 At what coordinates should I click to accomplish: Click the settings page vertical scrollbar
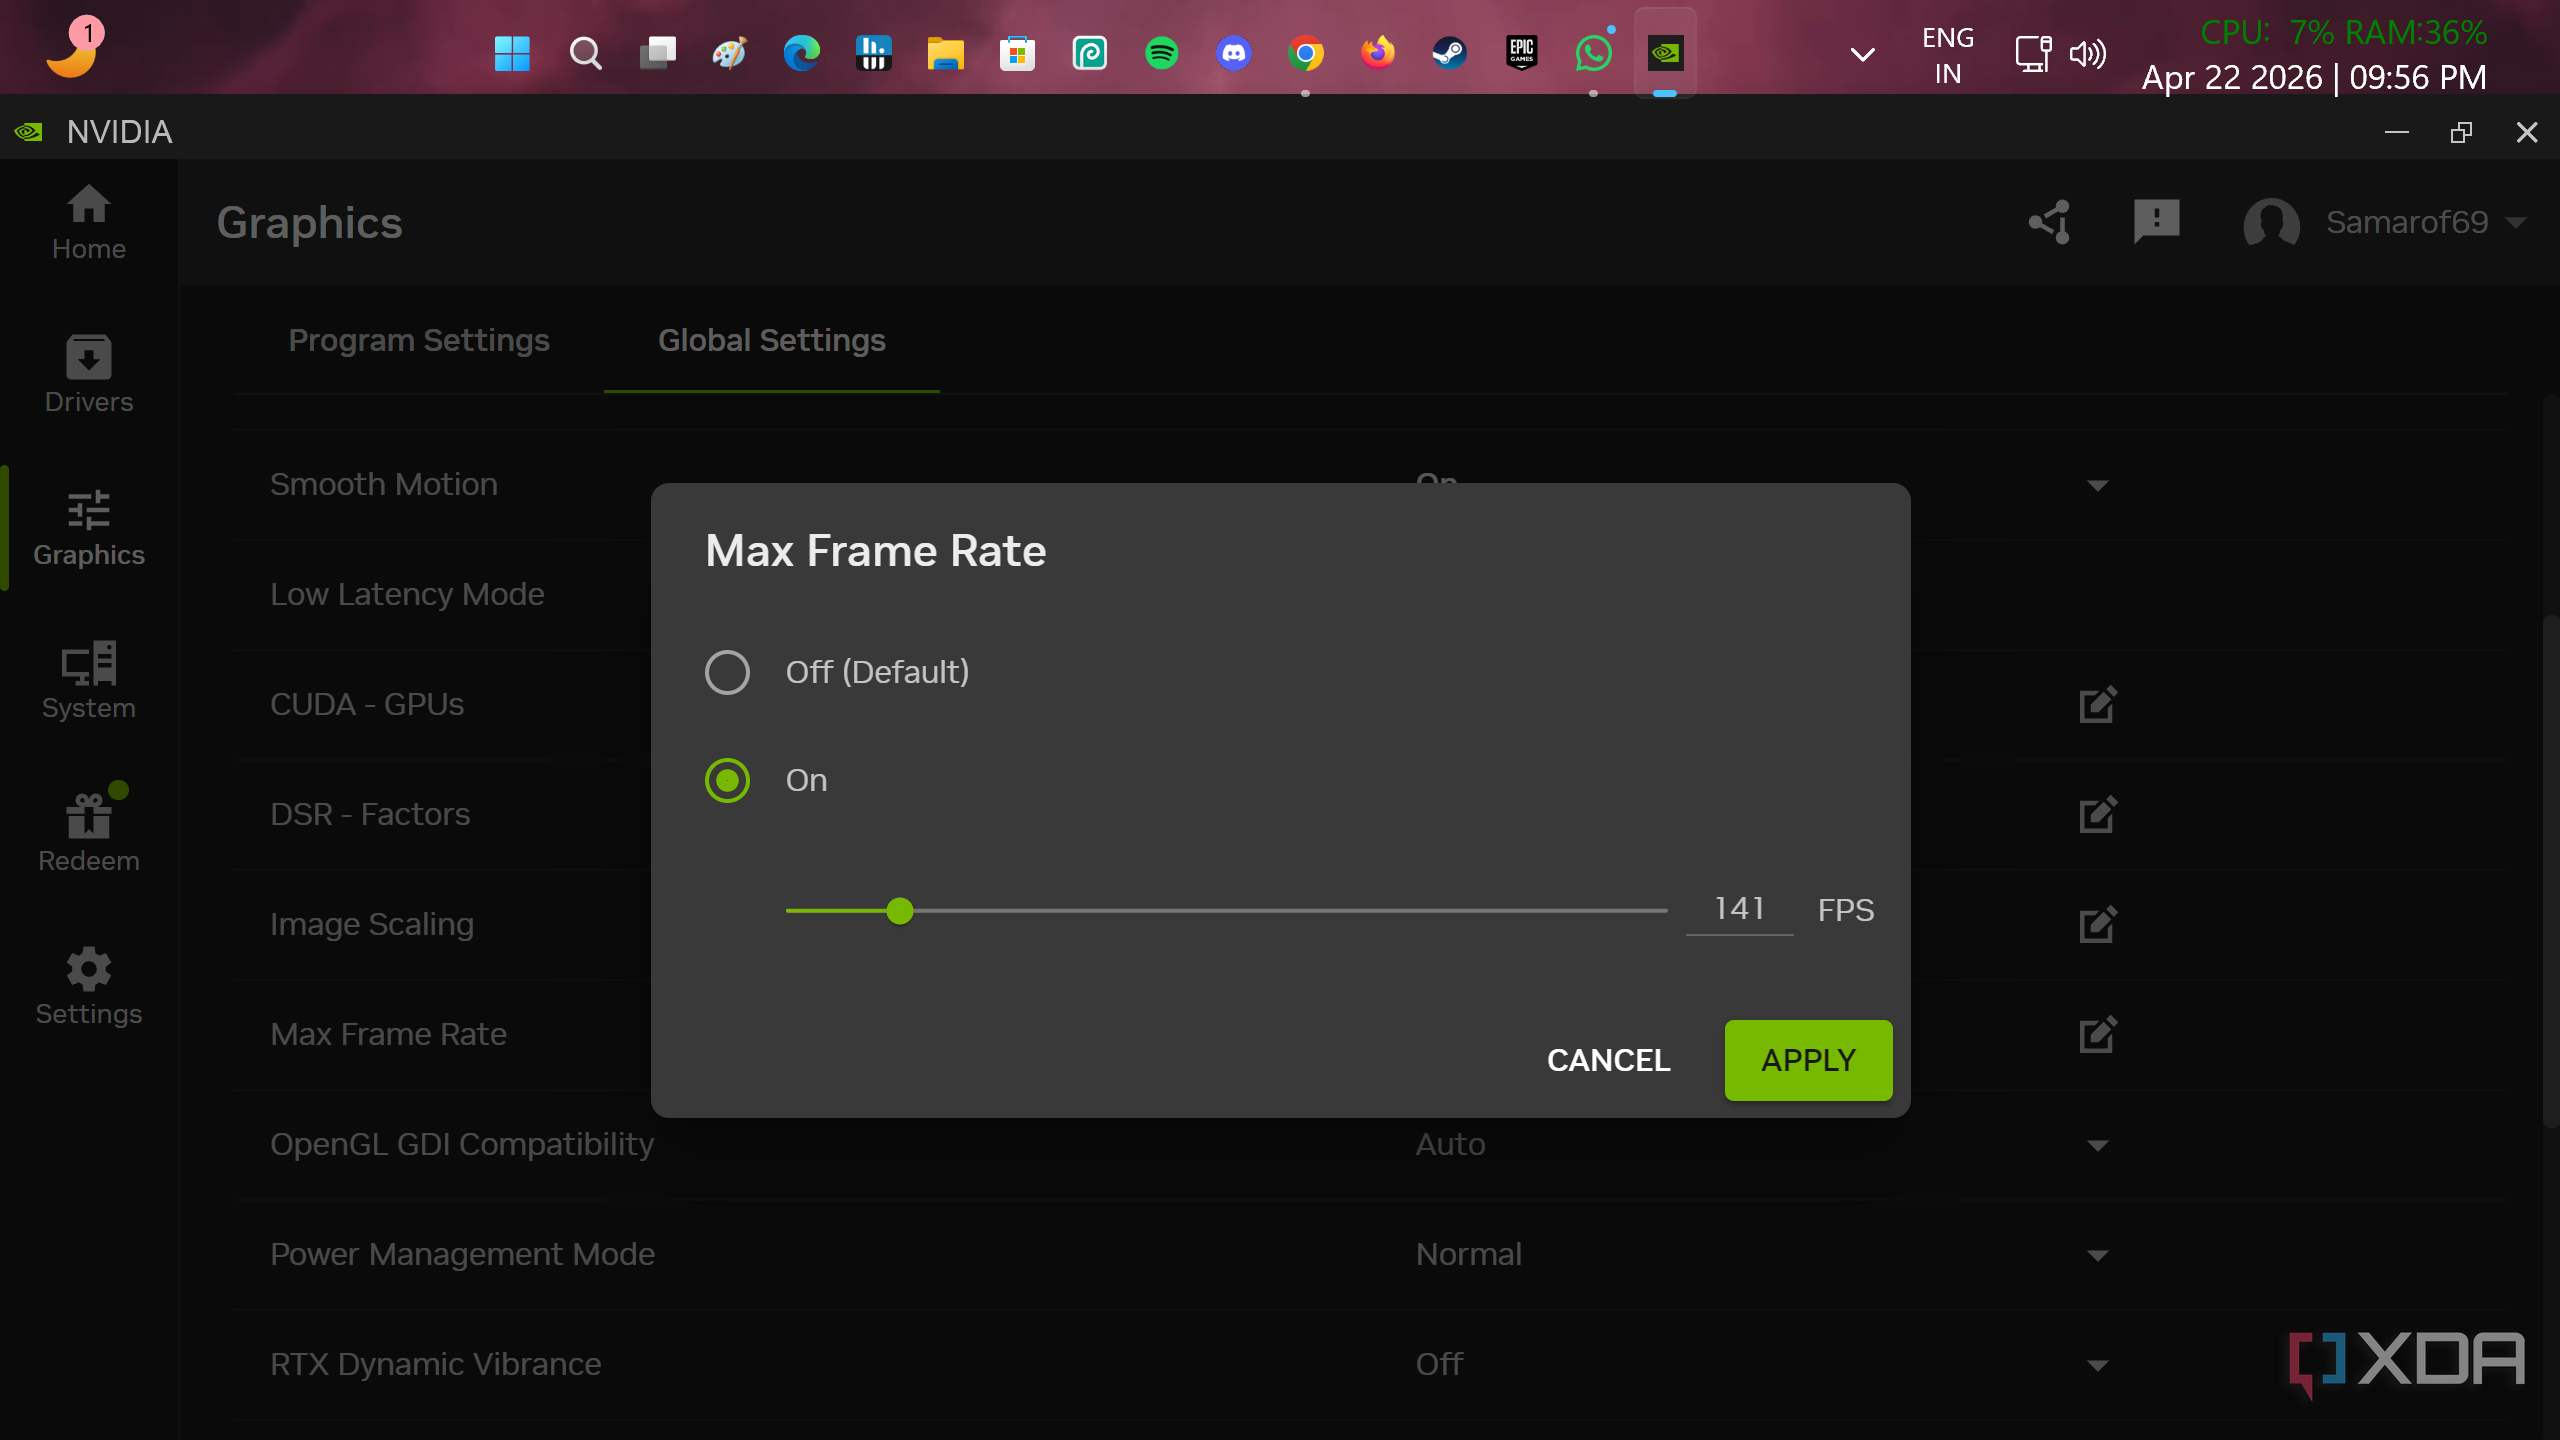[2549, 870]
